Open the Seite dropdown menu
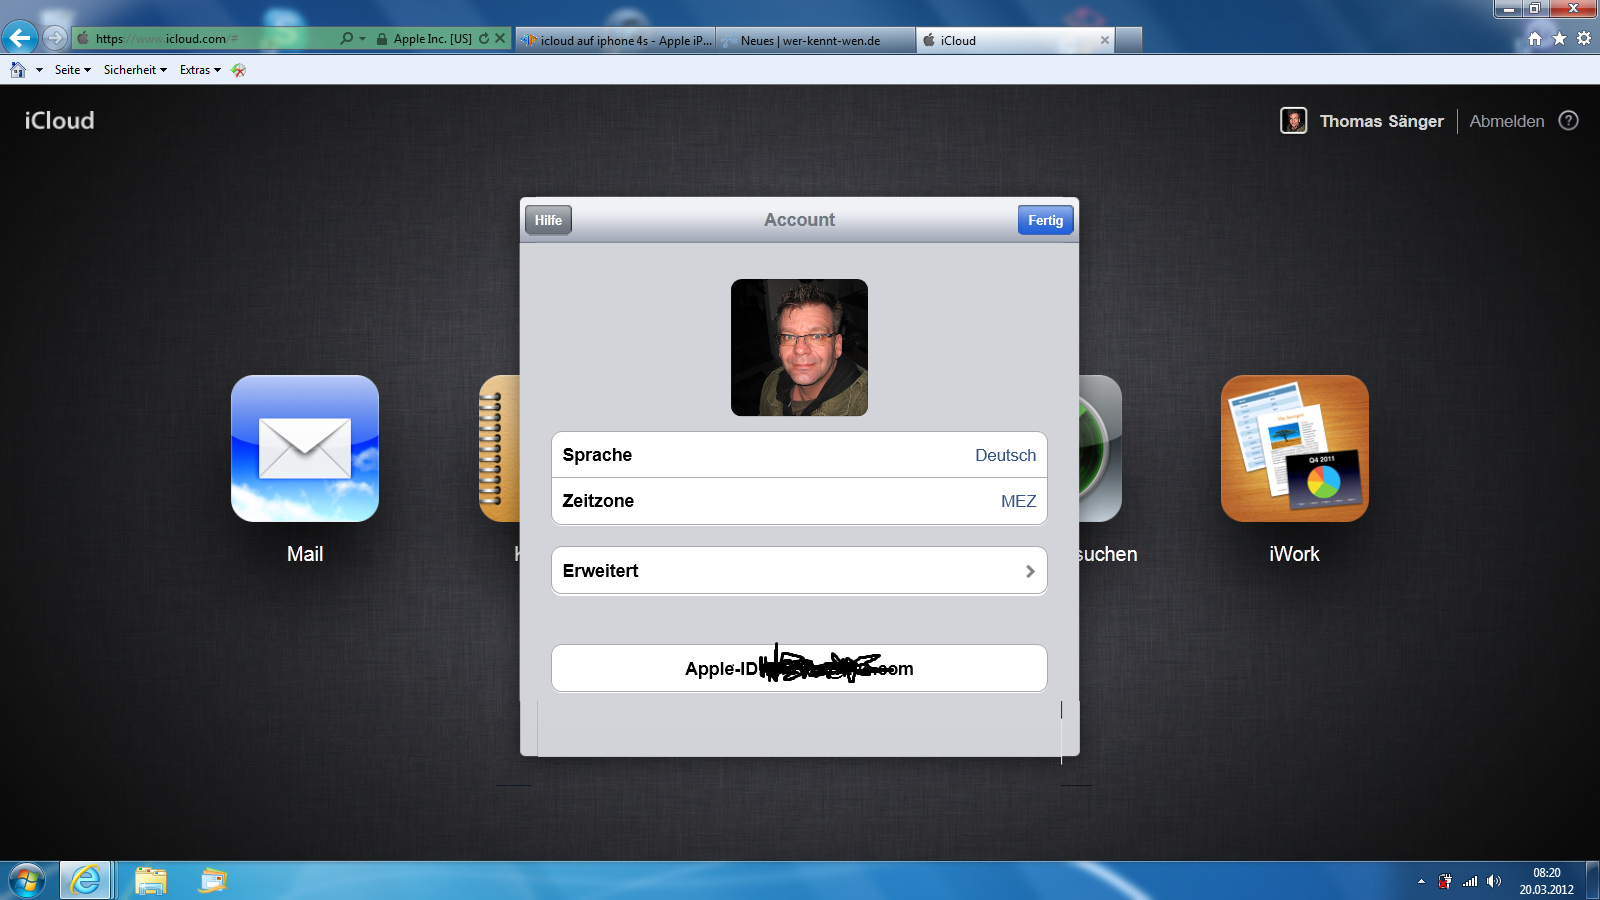 73,70
